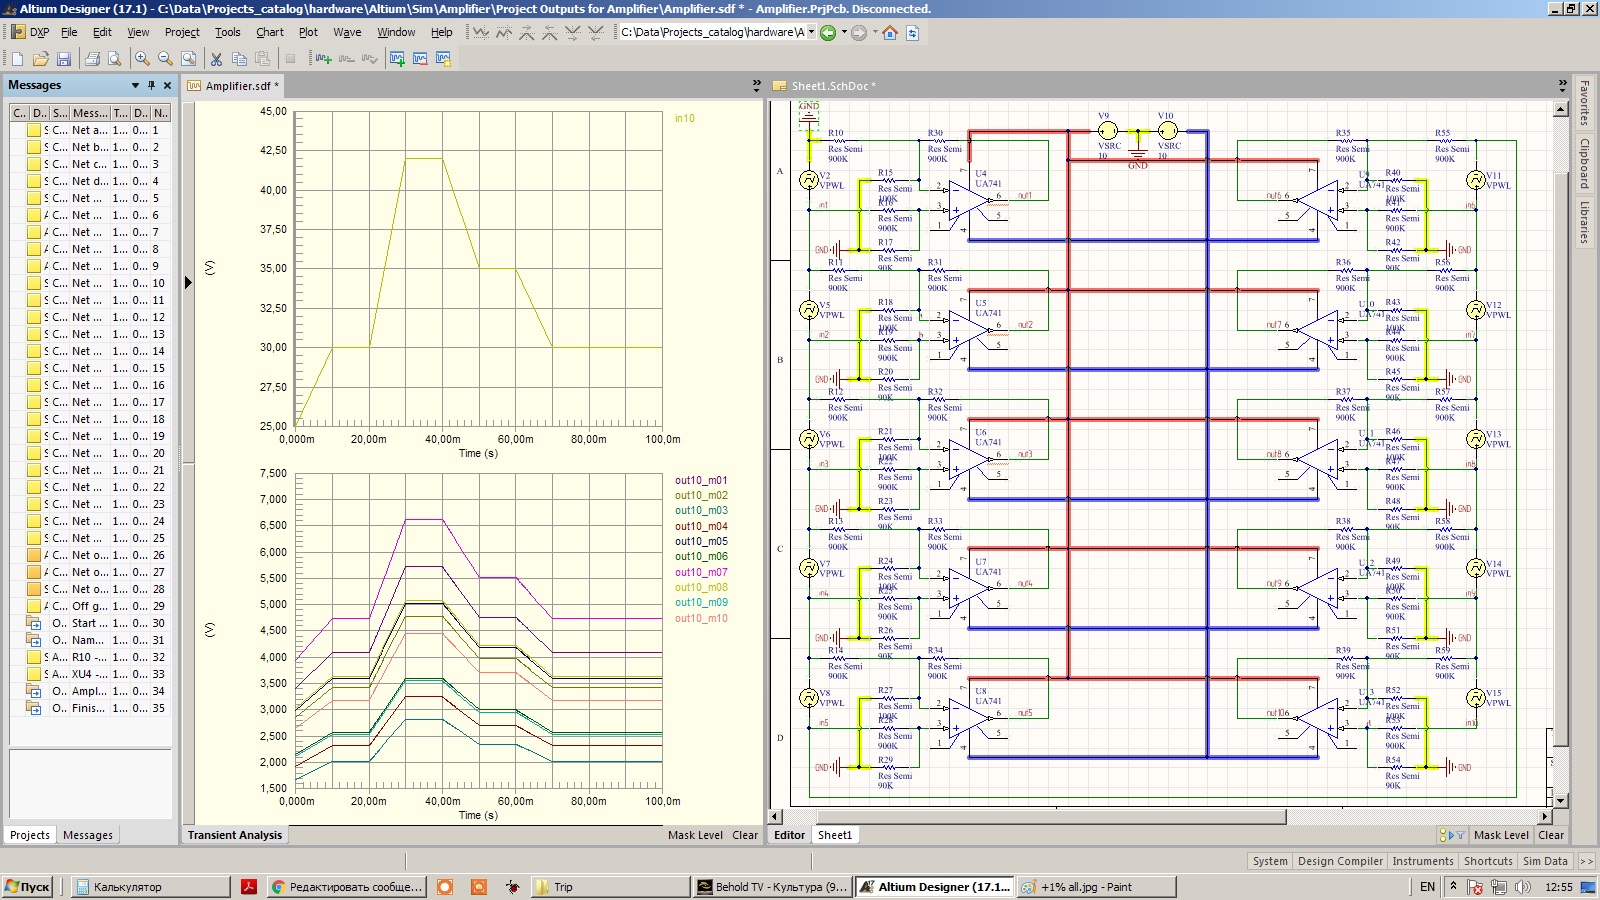Expand the black arrow splitter beside Messages
The height and width of the screenshot is (900, 1600).
tap(188, 283)
